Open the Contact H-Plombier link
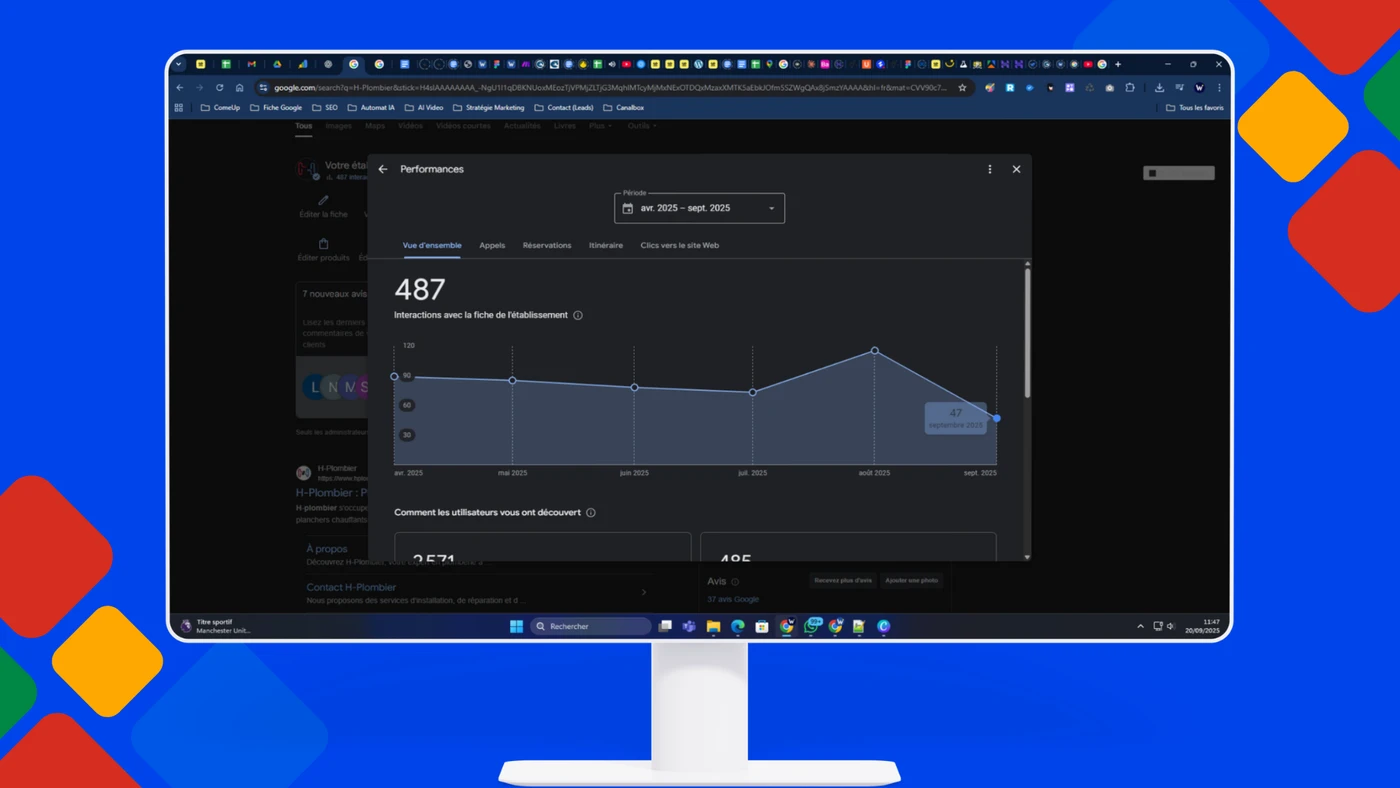The width and height of the screenshot is (1400, 788). (351, 588)
